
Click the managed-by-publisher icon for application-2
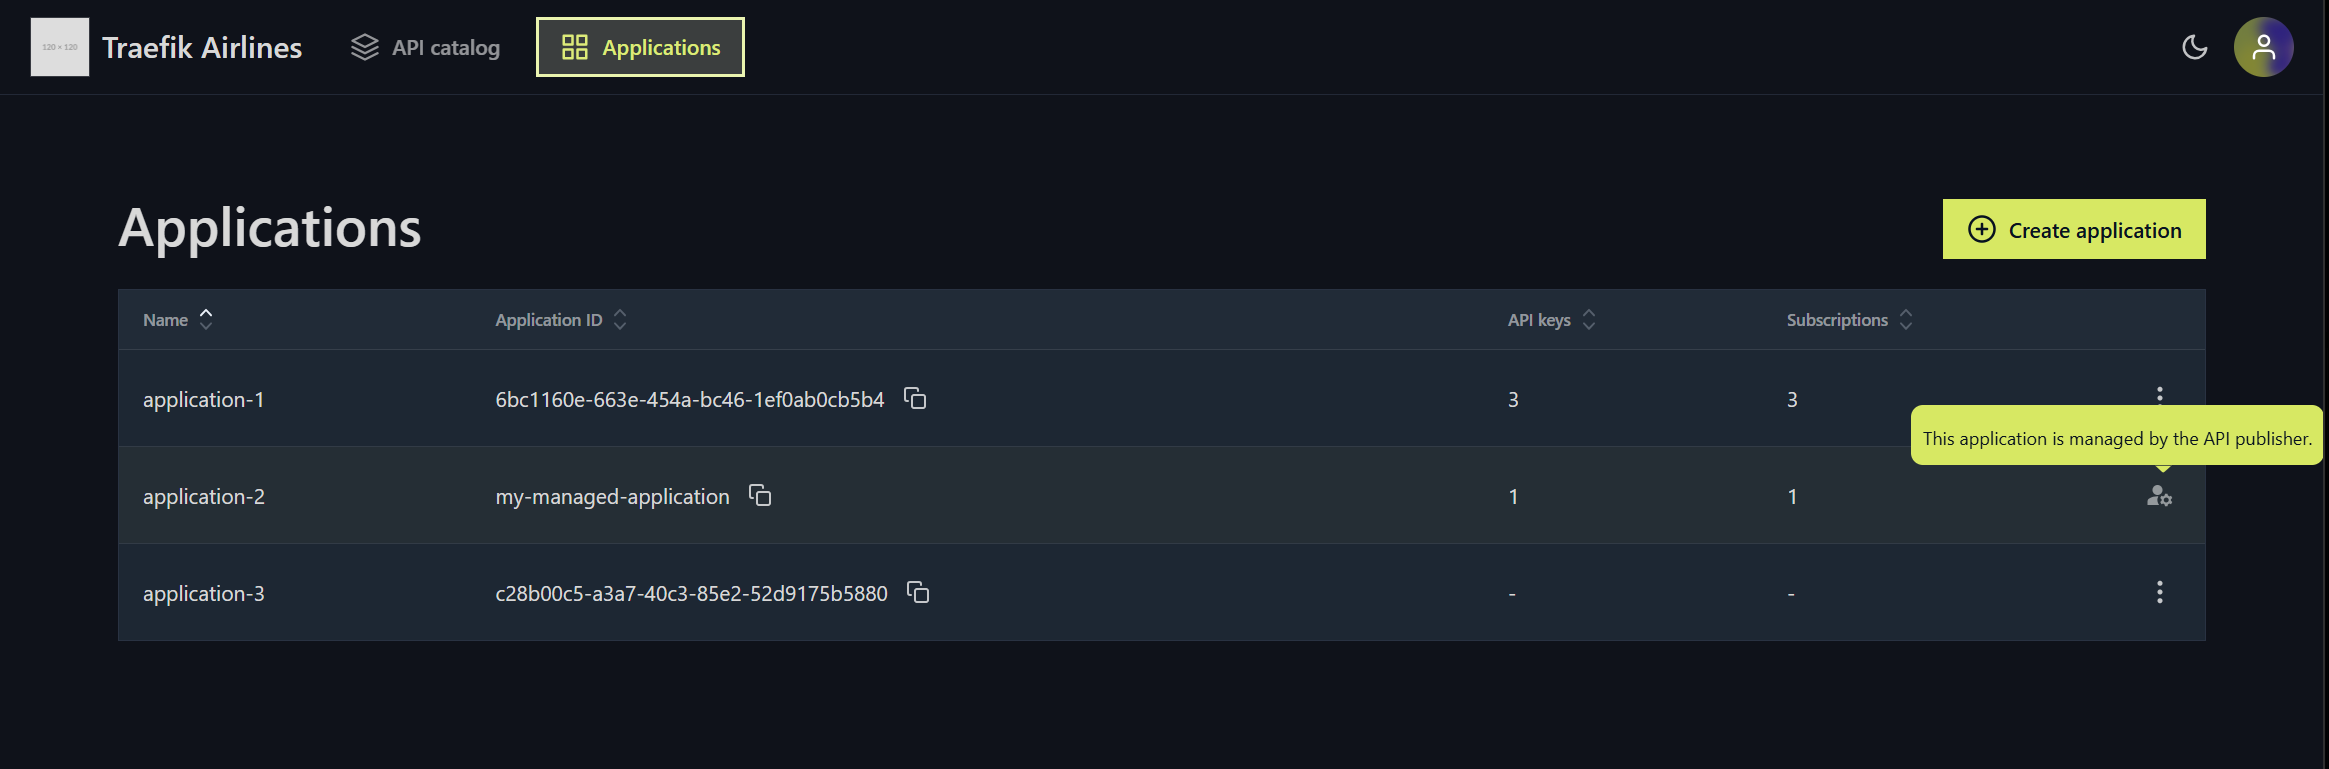click(2159, 495)
